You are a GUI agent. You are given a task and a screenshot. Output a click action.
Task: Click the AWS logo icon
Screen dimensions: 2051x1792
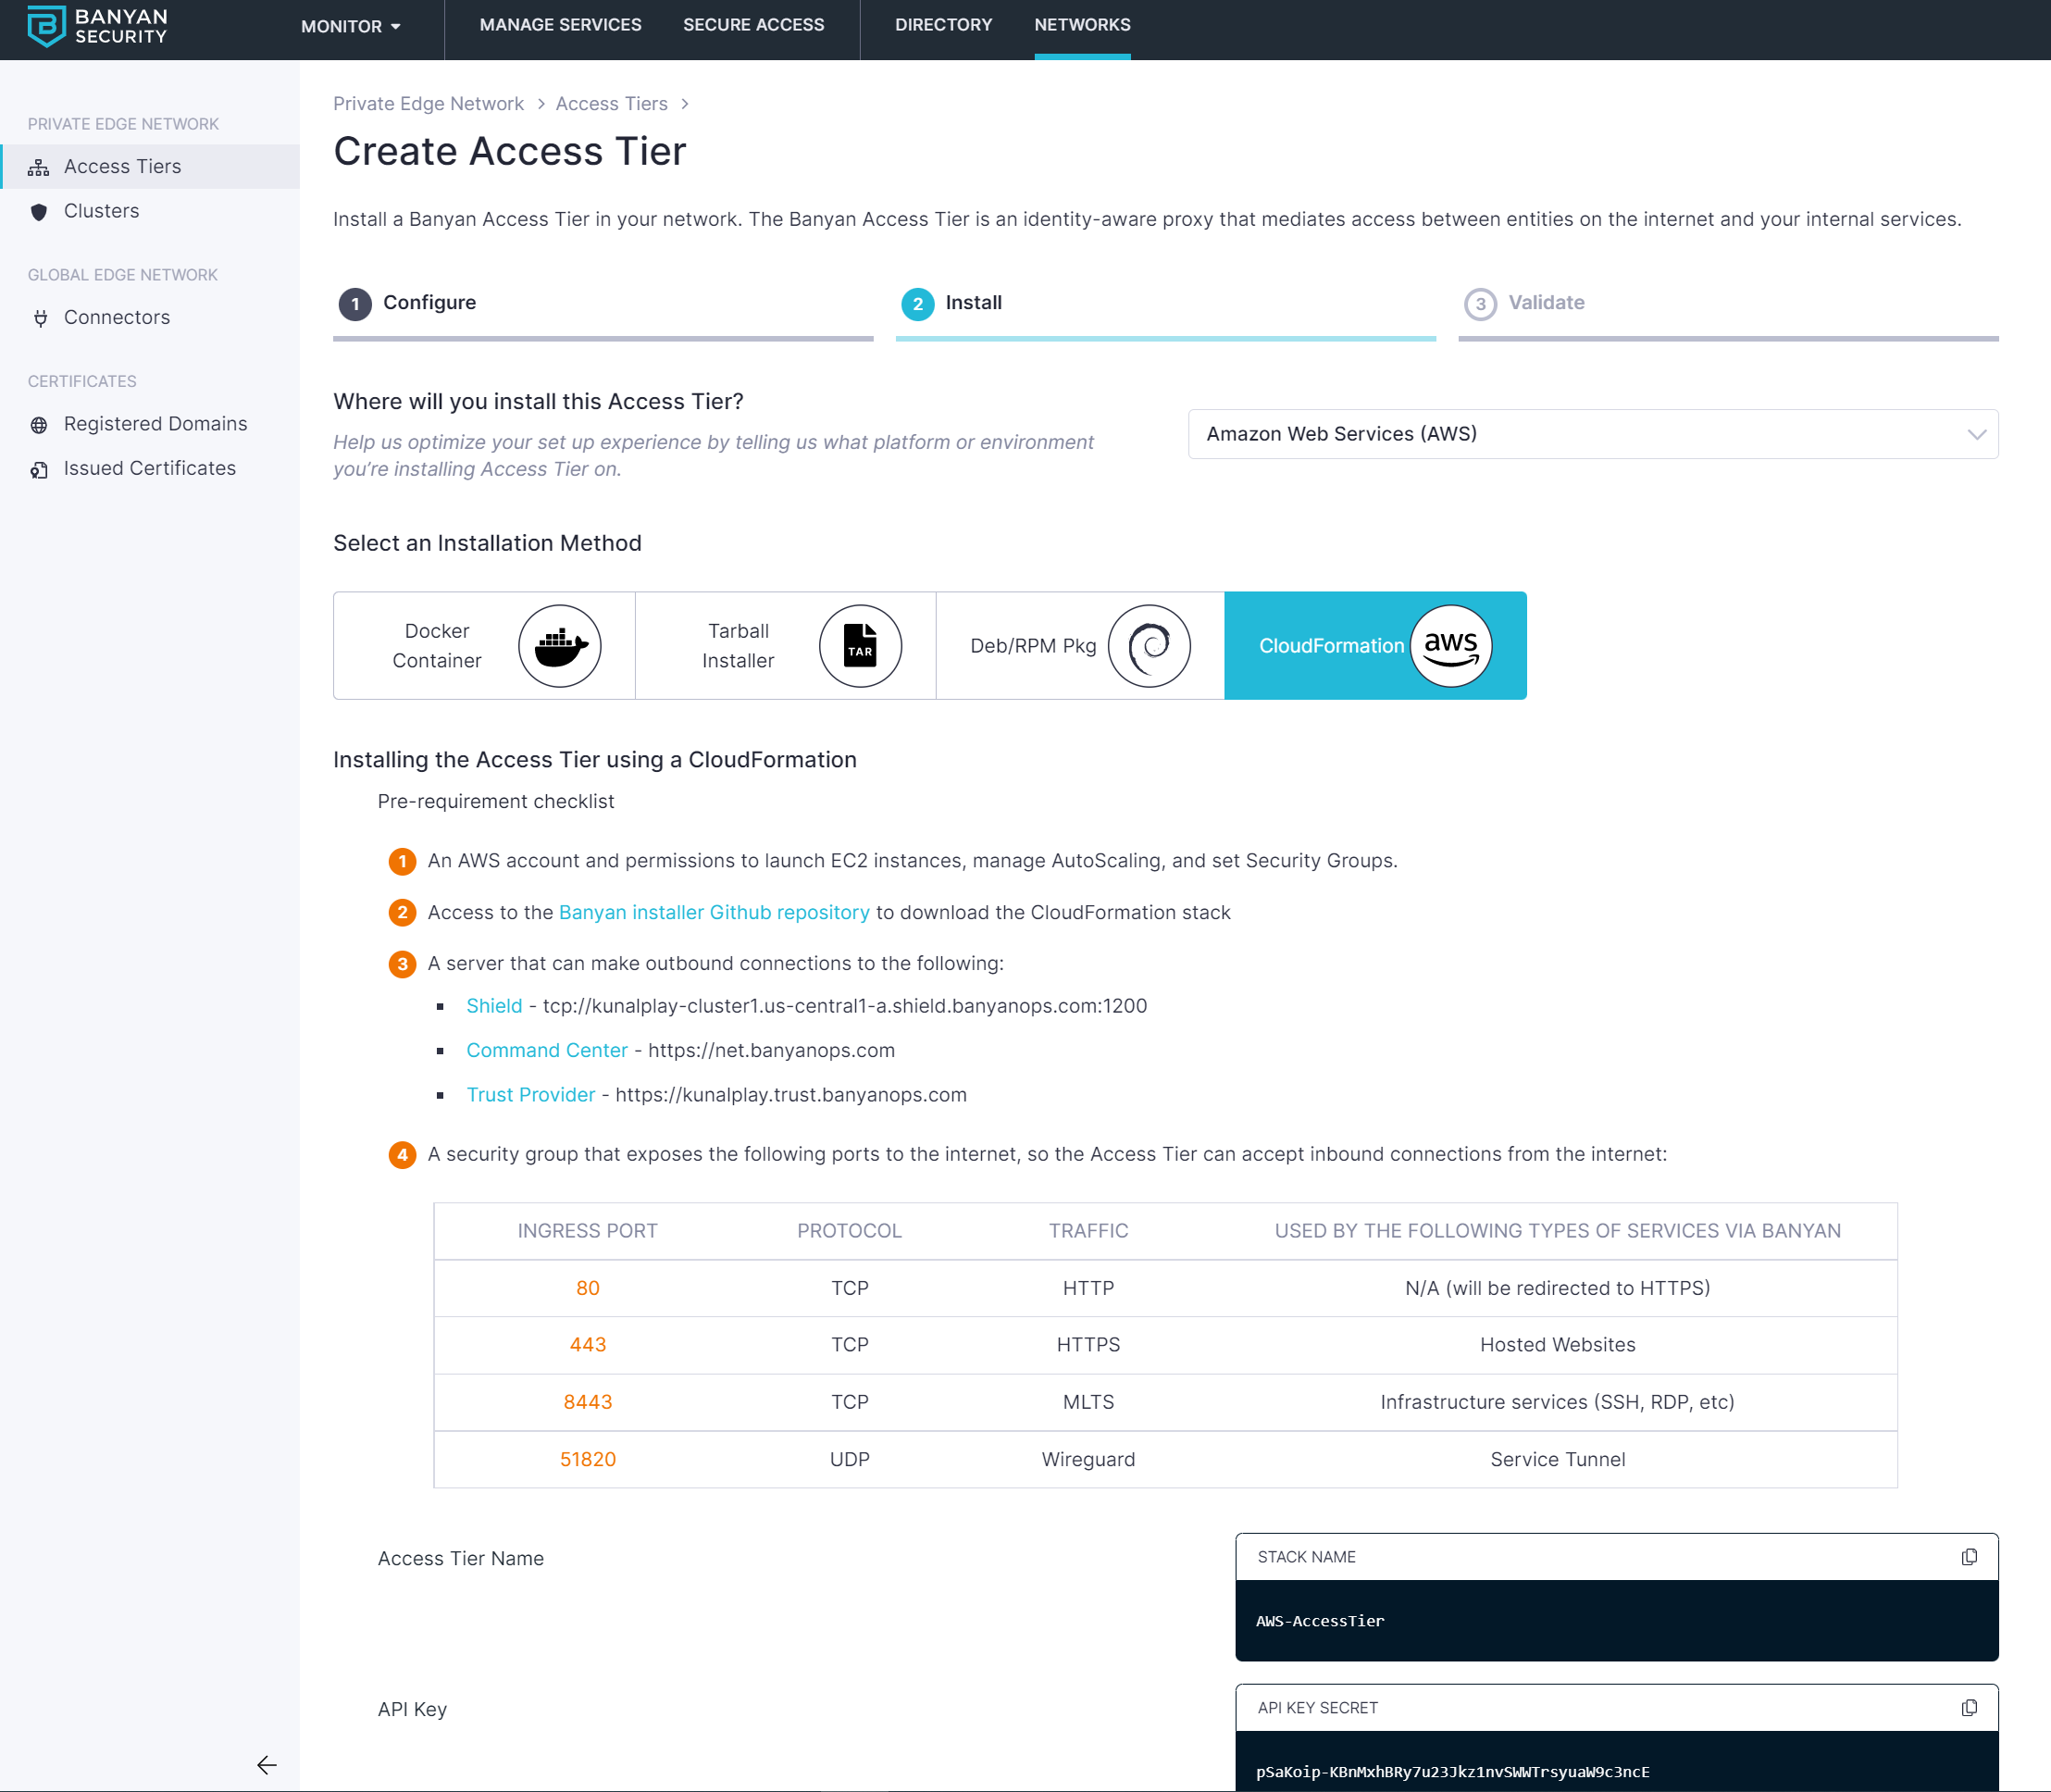click(x=1451, y=646)
